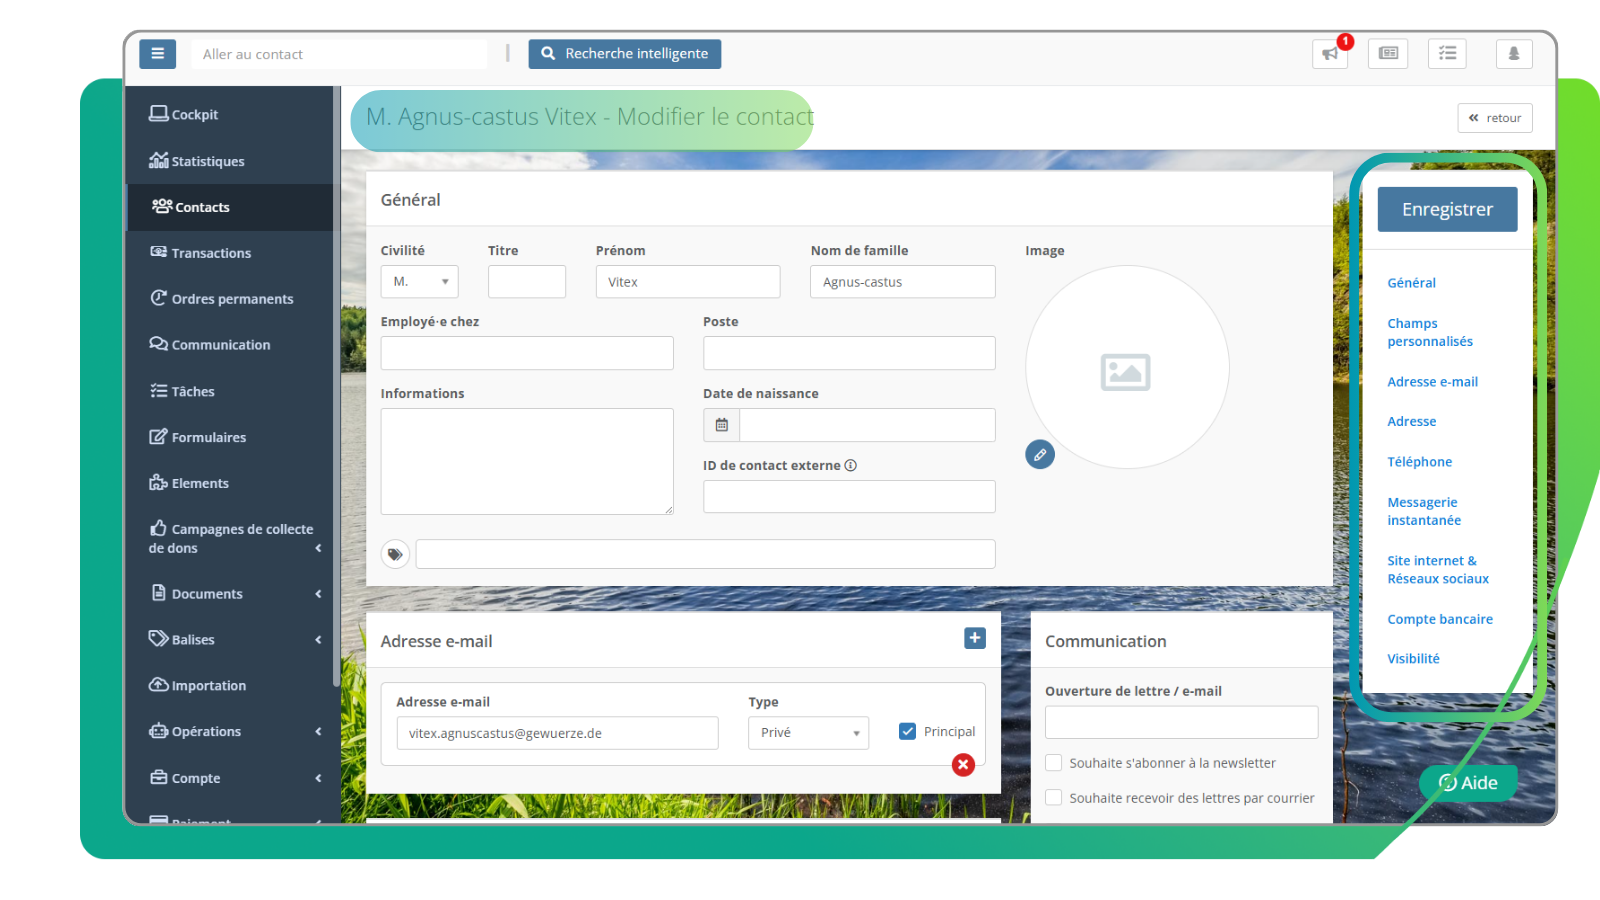Viewport: 1600px width, 900px height.
Task: Click the newspaper icon in the top toolbar
Action: [1387, 54]
